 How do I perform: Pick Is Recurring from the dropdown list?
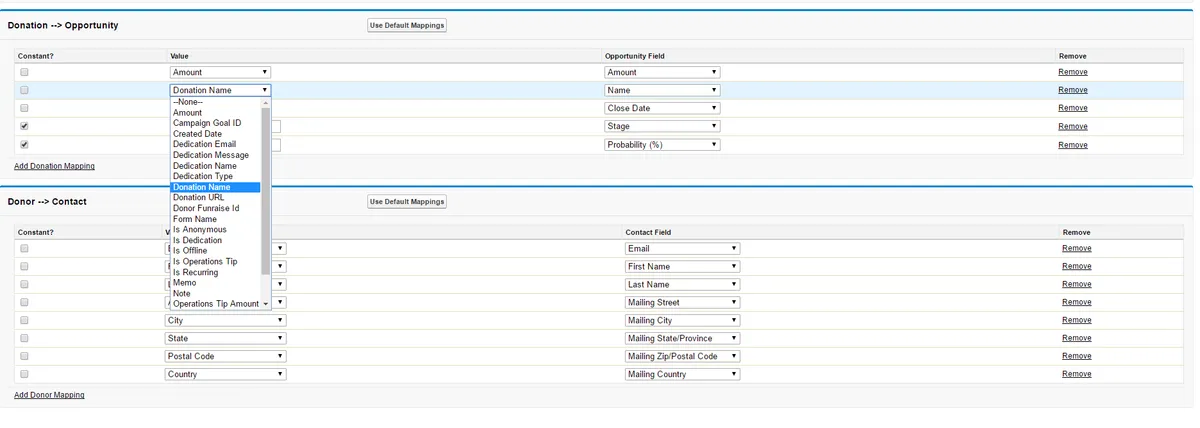[215, 272]
